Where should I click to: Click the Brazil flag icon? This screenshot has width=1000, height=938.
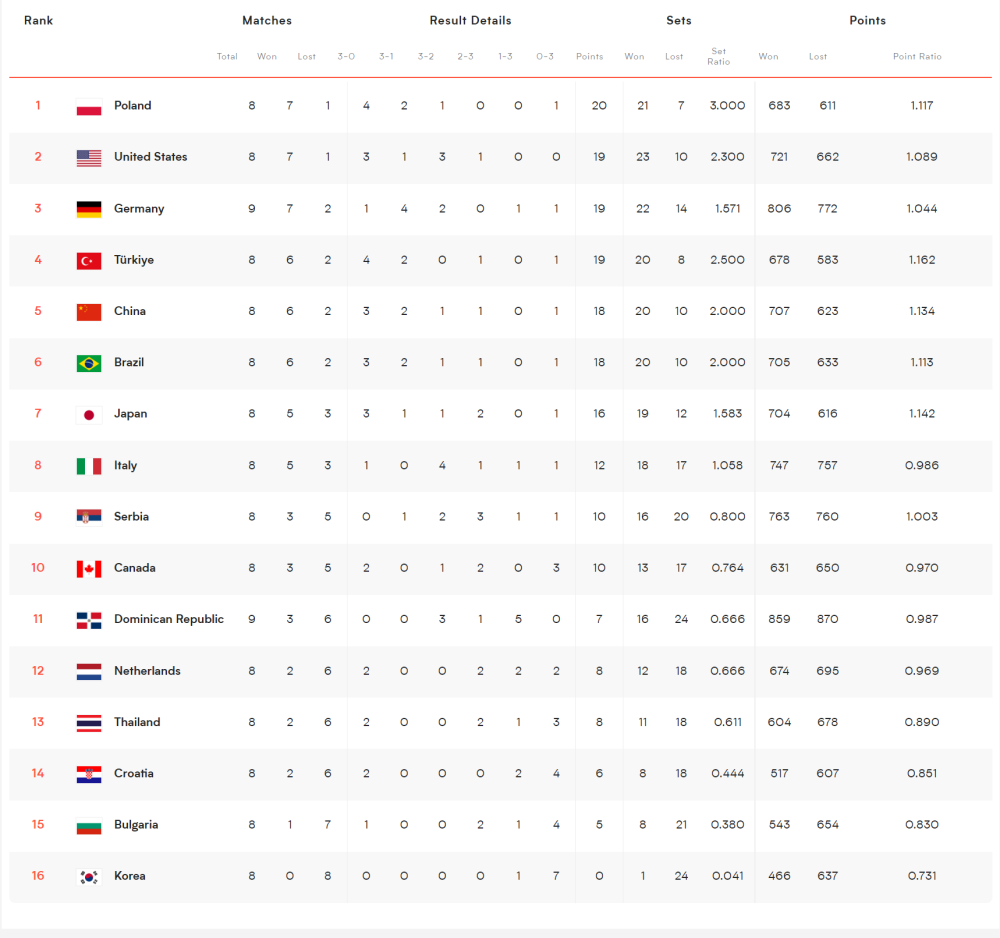(89, 363)
